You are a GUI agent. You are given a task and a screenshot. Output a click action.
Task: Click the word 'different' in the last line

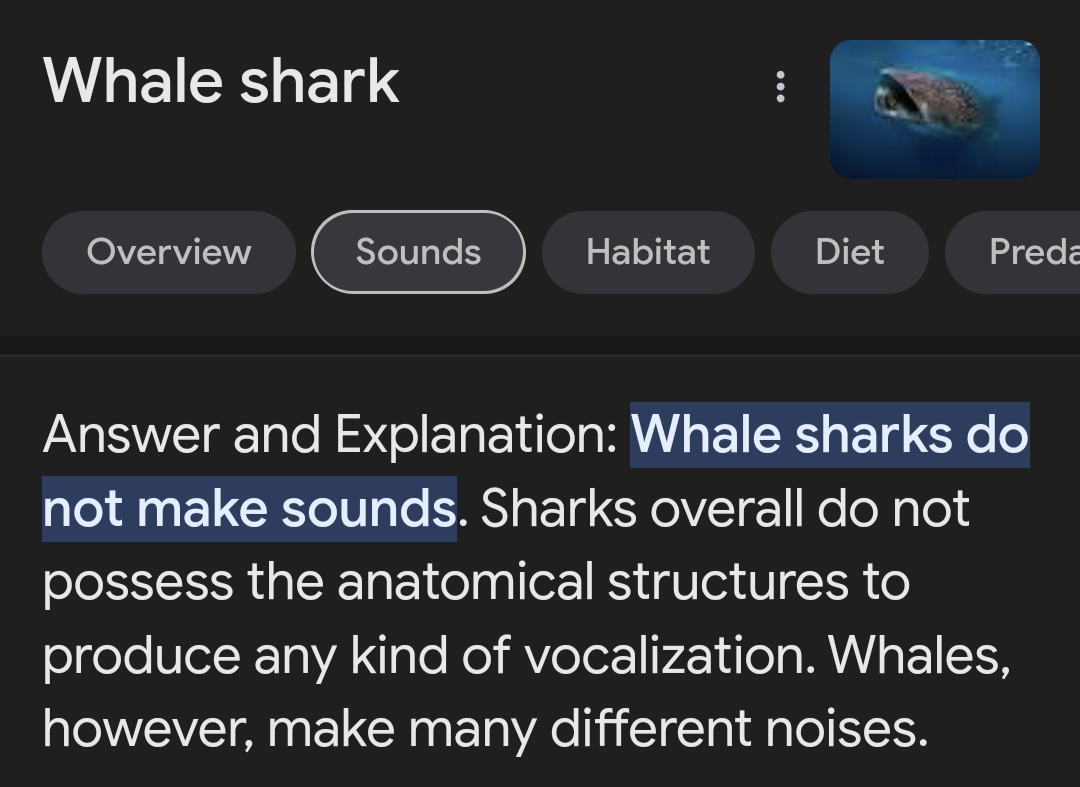coord(651,728)
